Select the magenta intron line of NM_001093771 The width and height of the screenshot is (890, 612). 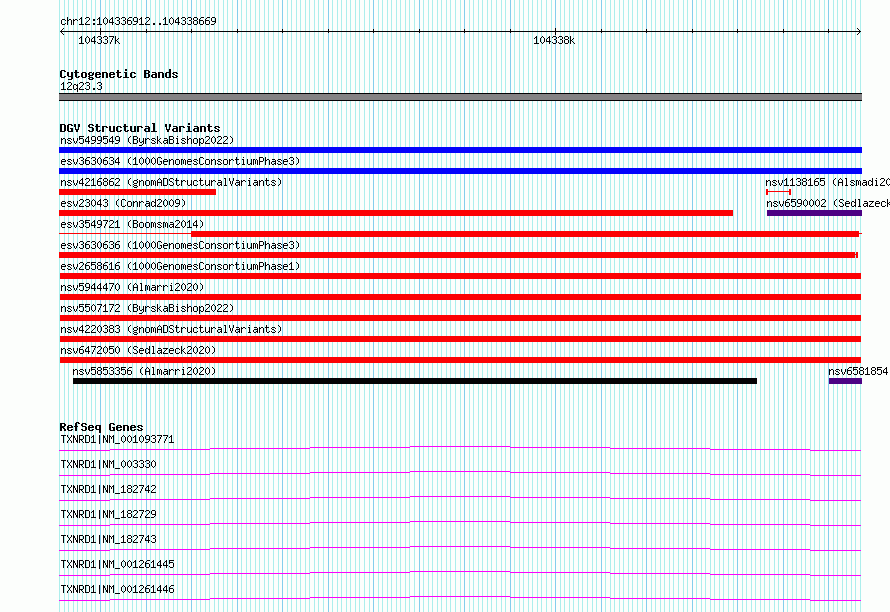click(x=460, y=448)
